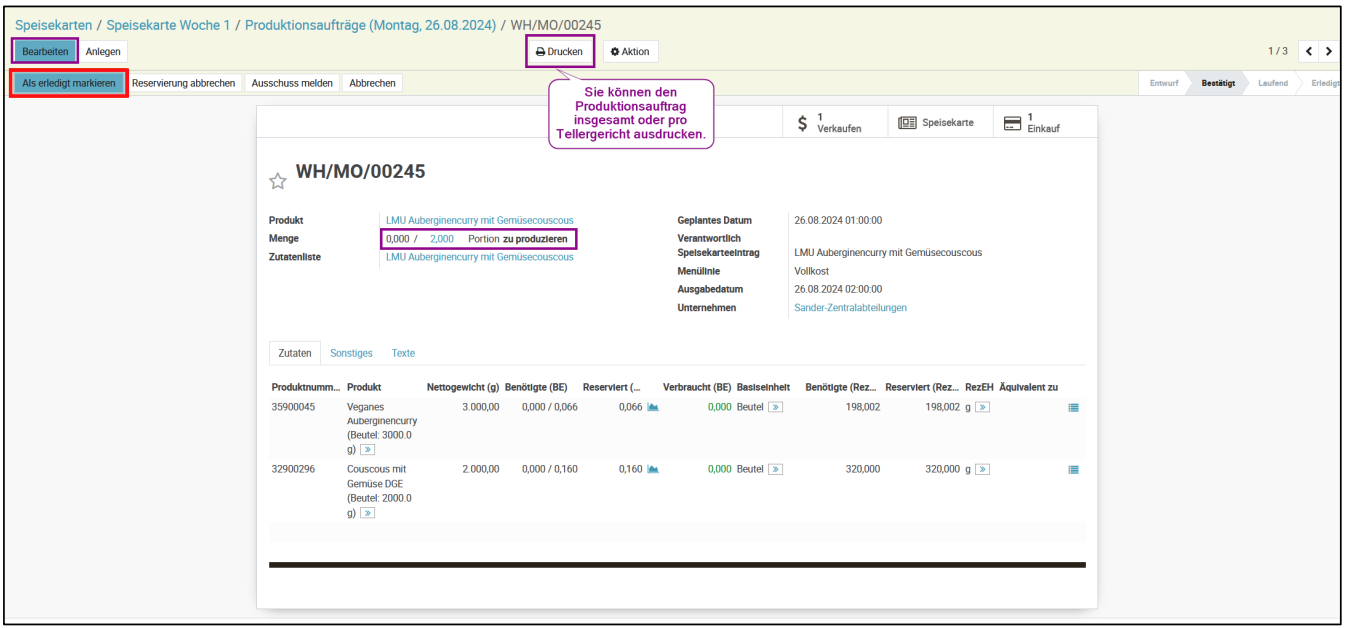
Task: Switch to the Sonstiges tab
Action: pos(351,353)
